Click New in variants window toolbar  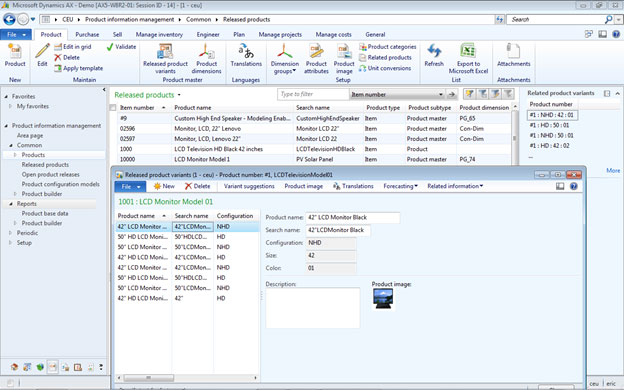pos(164,186)
